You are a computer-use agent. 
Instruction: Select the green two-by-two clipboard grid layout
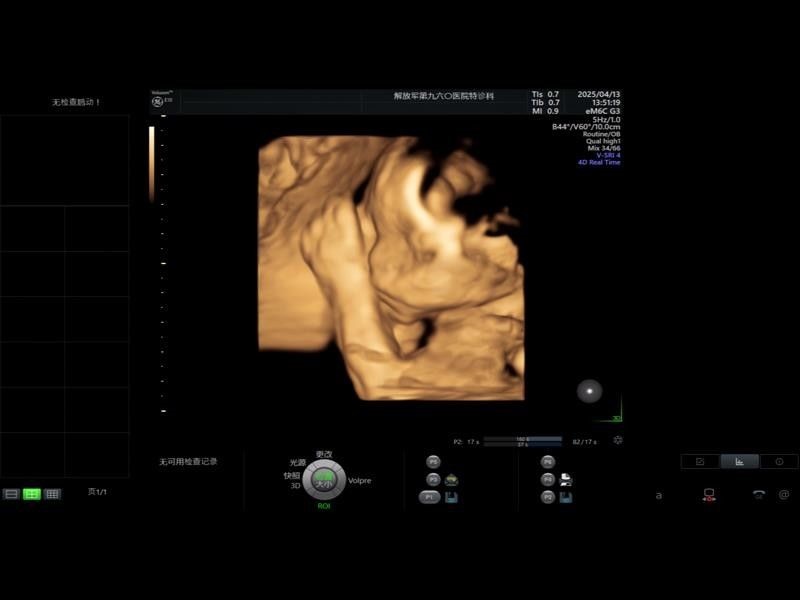[x=32, y=494]
